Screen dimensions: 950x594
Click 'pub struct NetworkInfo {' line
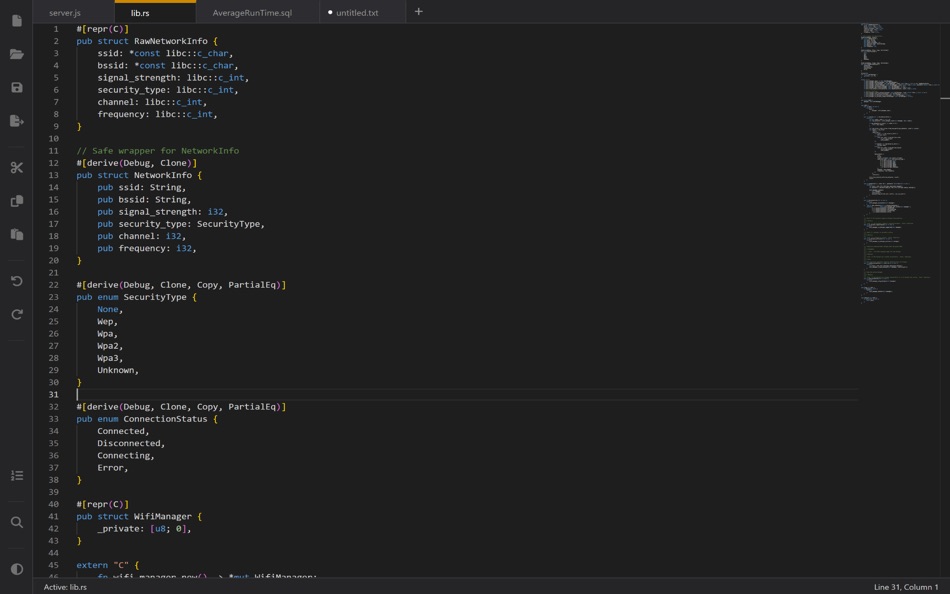click(139, 175)
